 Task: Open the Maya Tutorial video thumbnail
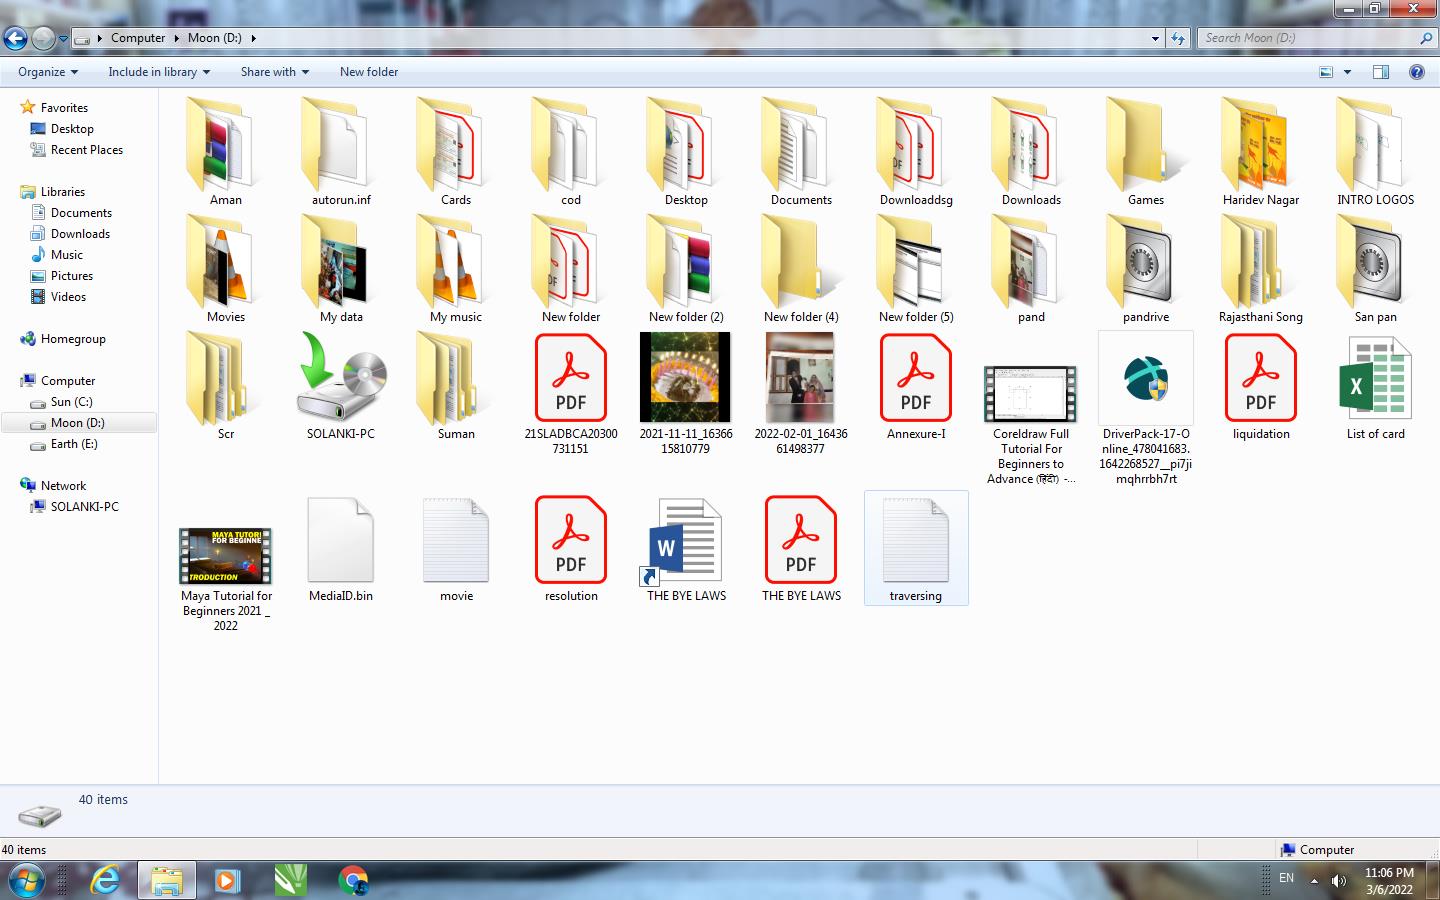[225, 556]
